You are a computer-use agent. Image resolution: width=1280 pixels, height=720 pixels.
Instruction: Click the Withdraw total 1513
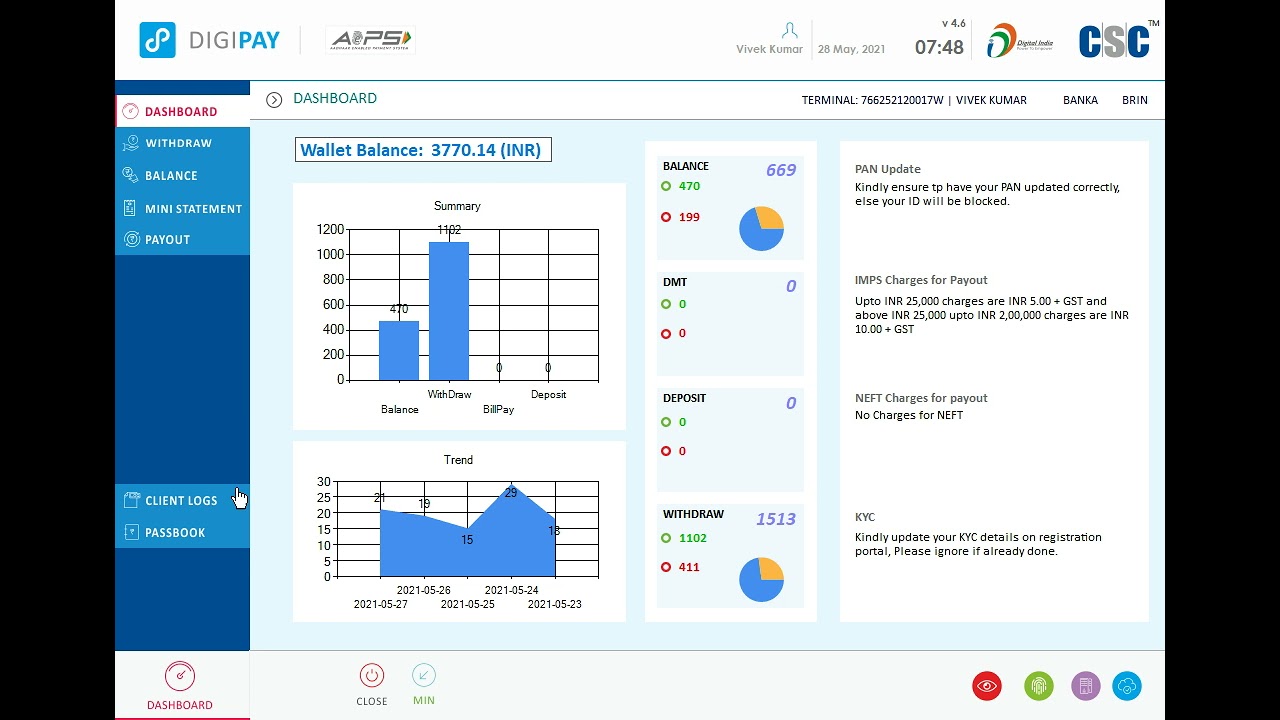pyautogui.click(x=776, y=519)
